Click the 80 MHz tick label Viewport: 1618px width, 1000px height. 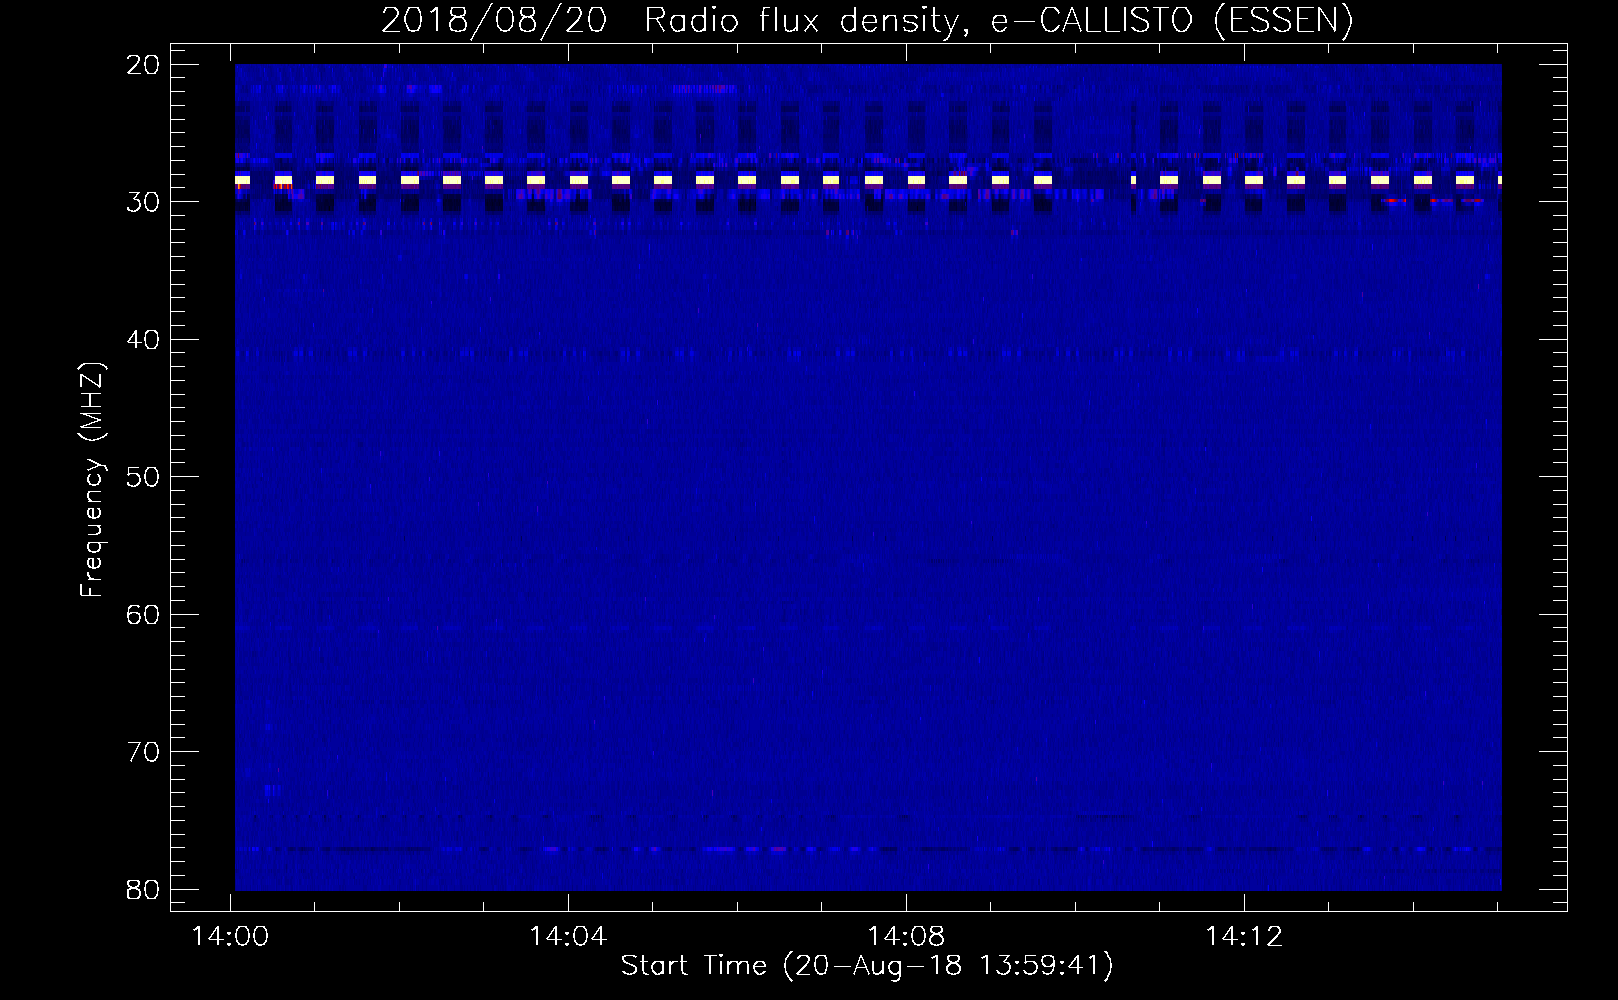click(143, 889)
